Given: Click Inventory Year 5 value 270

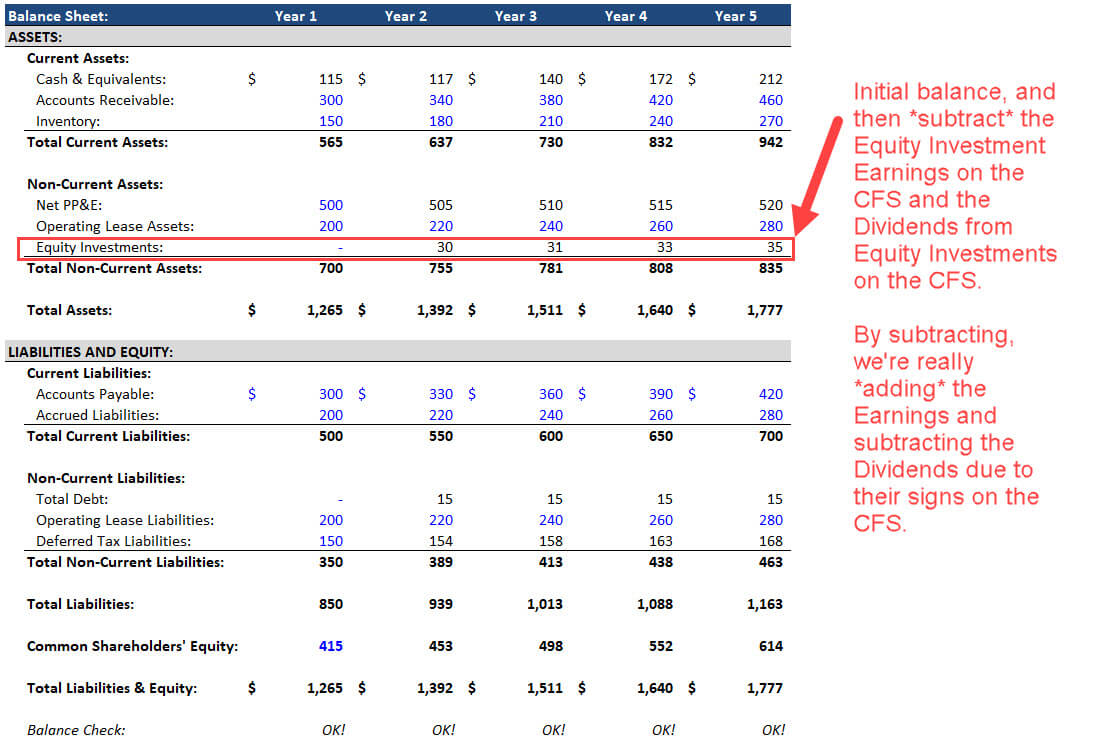Looking at the screenshot, I should (x=771, y=121).
